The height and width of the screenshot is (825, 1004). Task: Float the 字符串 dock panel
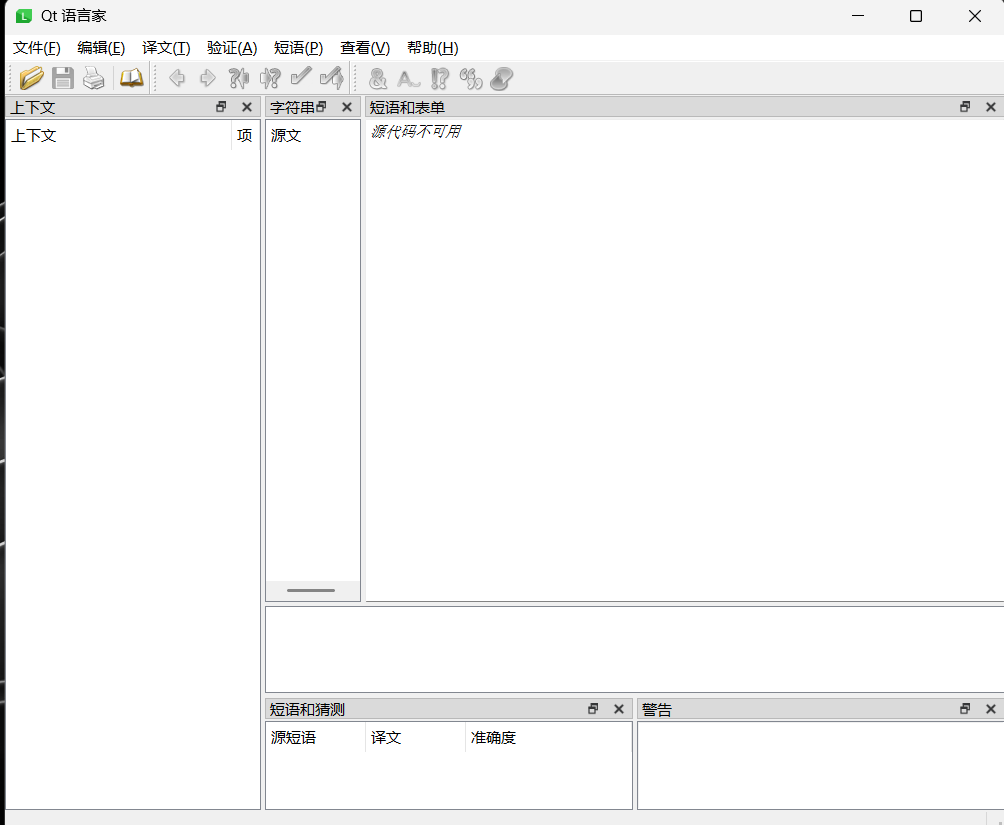coord(321,107)
